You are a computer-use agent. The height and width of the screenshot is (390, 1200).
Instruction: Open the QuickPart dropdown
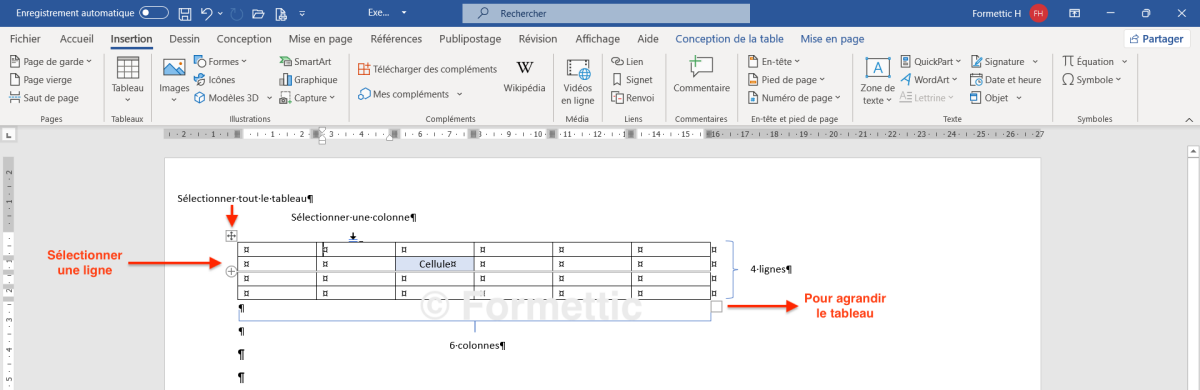(x=929, y=62)
